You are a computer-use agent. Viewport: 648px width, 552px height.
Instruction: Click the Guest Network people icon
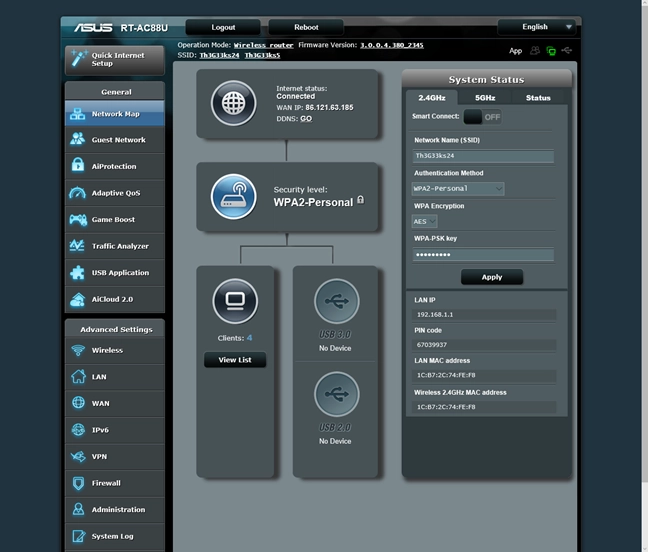click(77, 139)
